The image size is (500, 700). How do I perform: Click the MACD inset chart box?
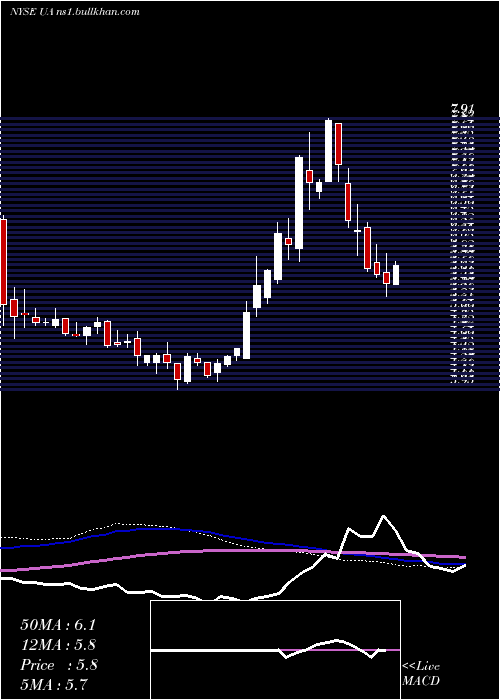tap(275, 650)
